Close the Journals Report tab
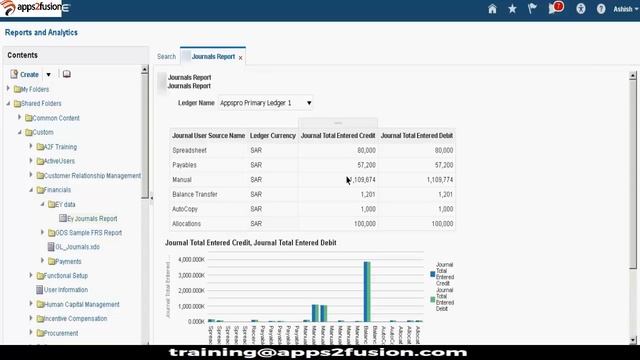 pyautogui.click(x=240, y=58)
